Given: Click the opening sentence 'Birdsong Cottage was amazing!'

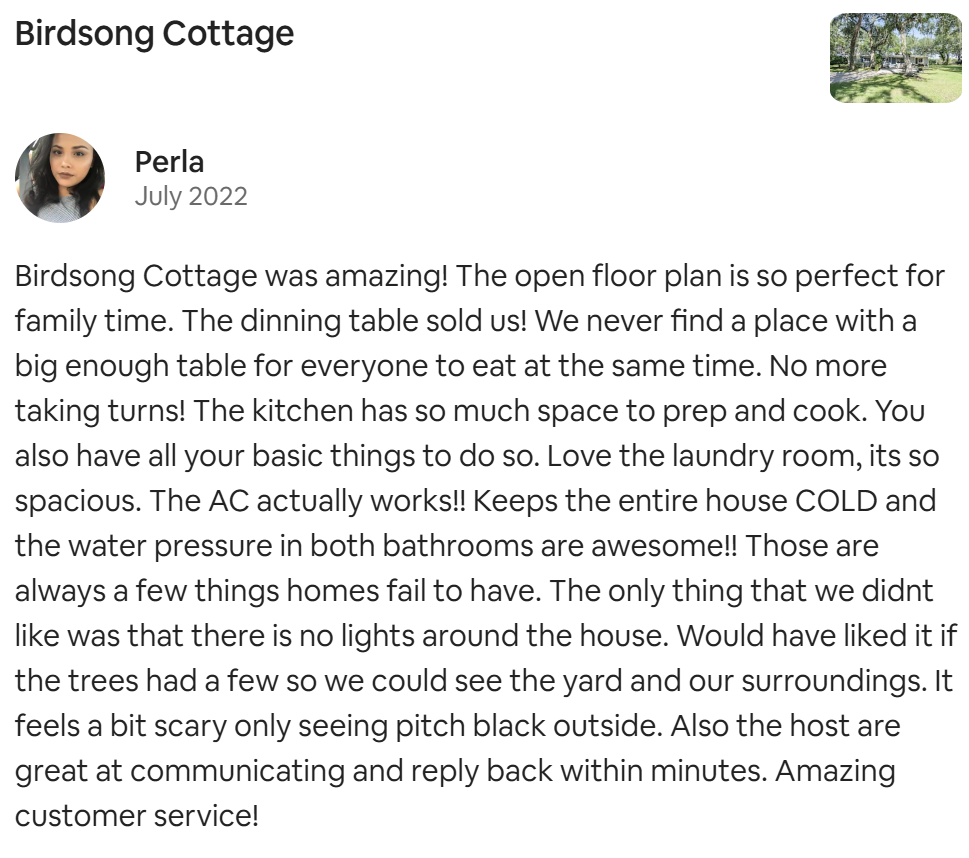Looking at the screenshot, I should (x=231, y=276).
